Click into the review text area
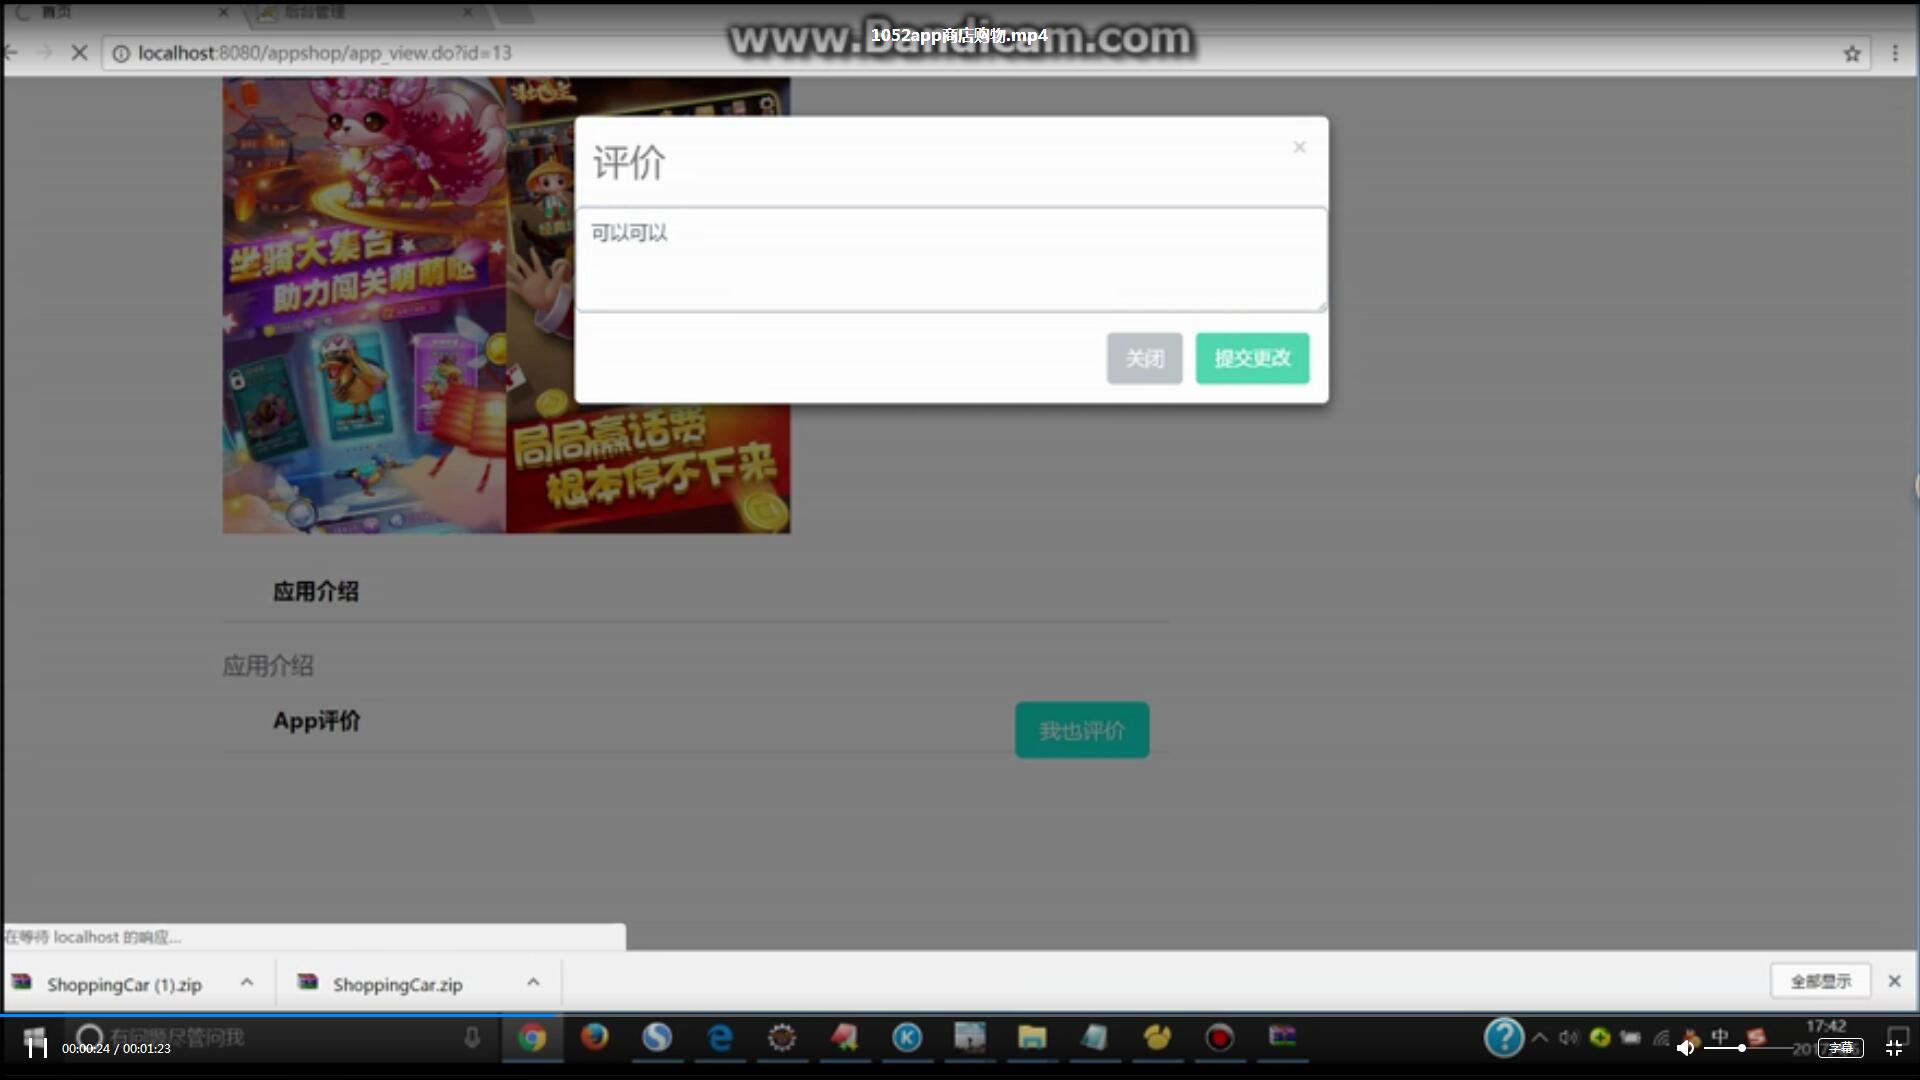1920x1080 pixels. pos(951,260)
